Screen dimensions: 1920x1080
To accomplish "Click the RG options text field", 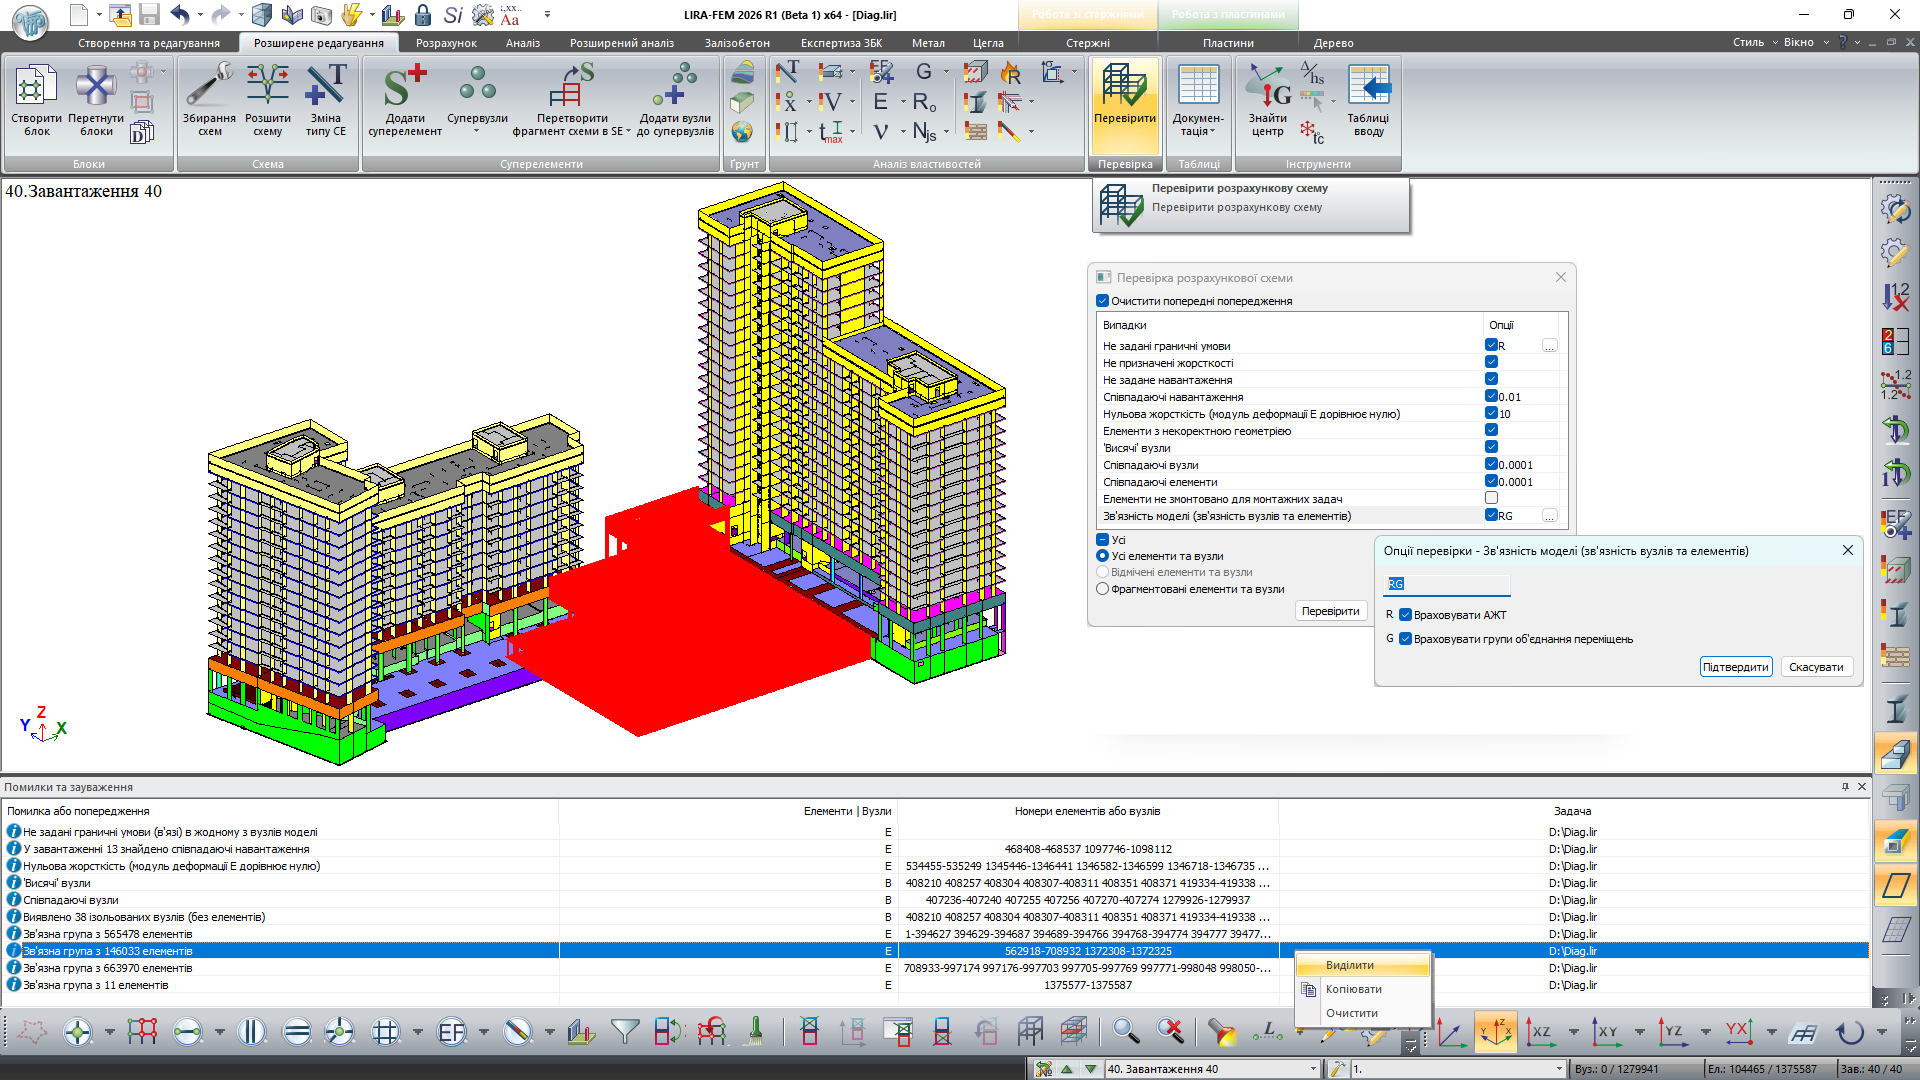I will 1446,584.
